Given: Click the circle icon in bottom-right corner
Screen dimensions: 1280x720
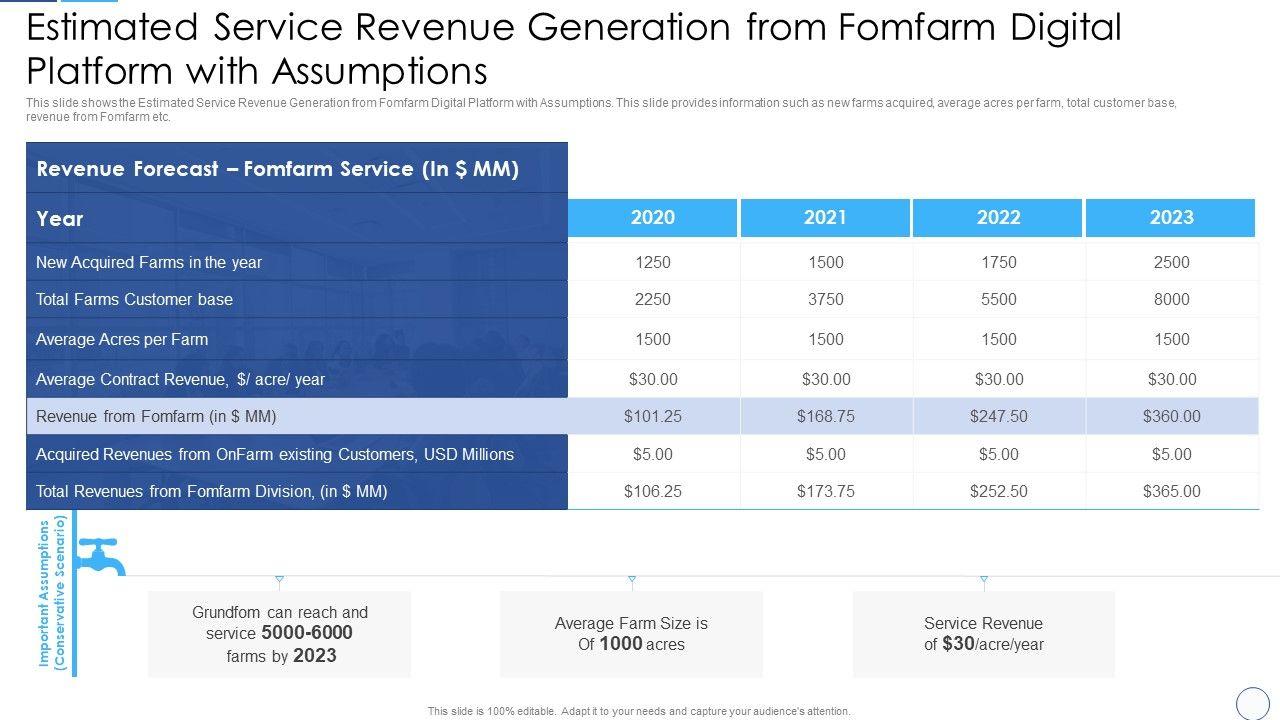Looking at the screenshot, I should (1252, 703).
